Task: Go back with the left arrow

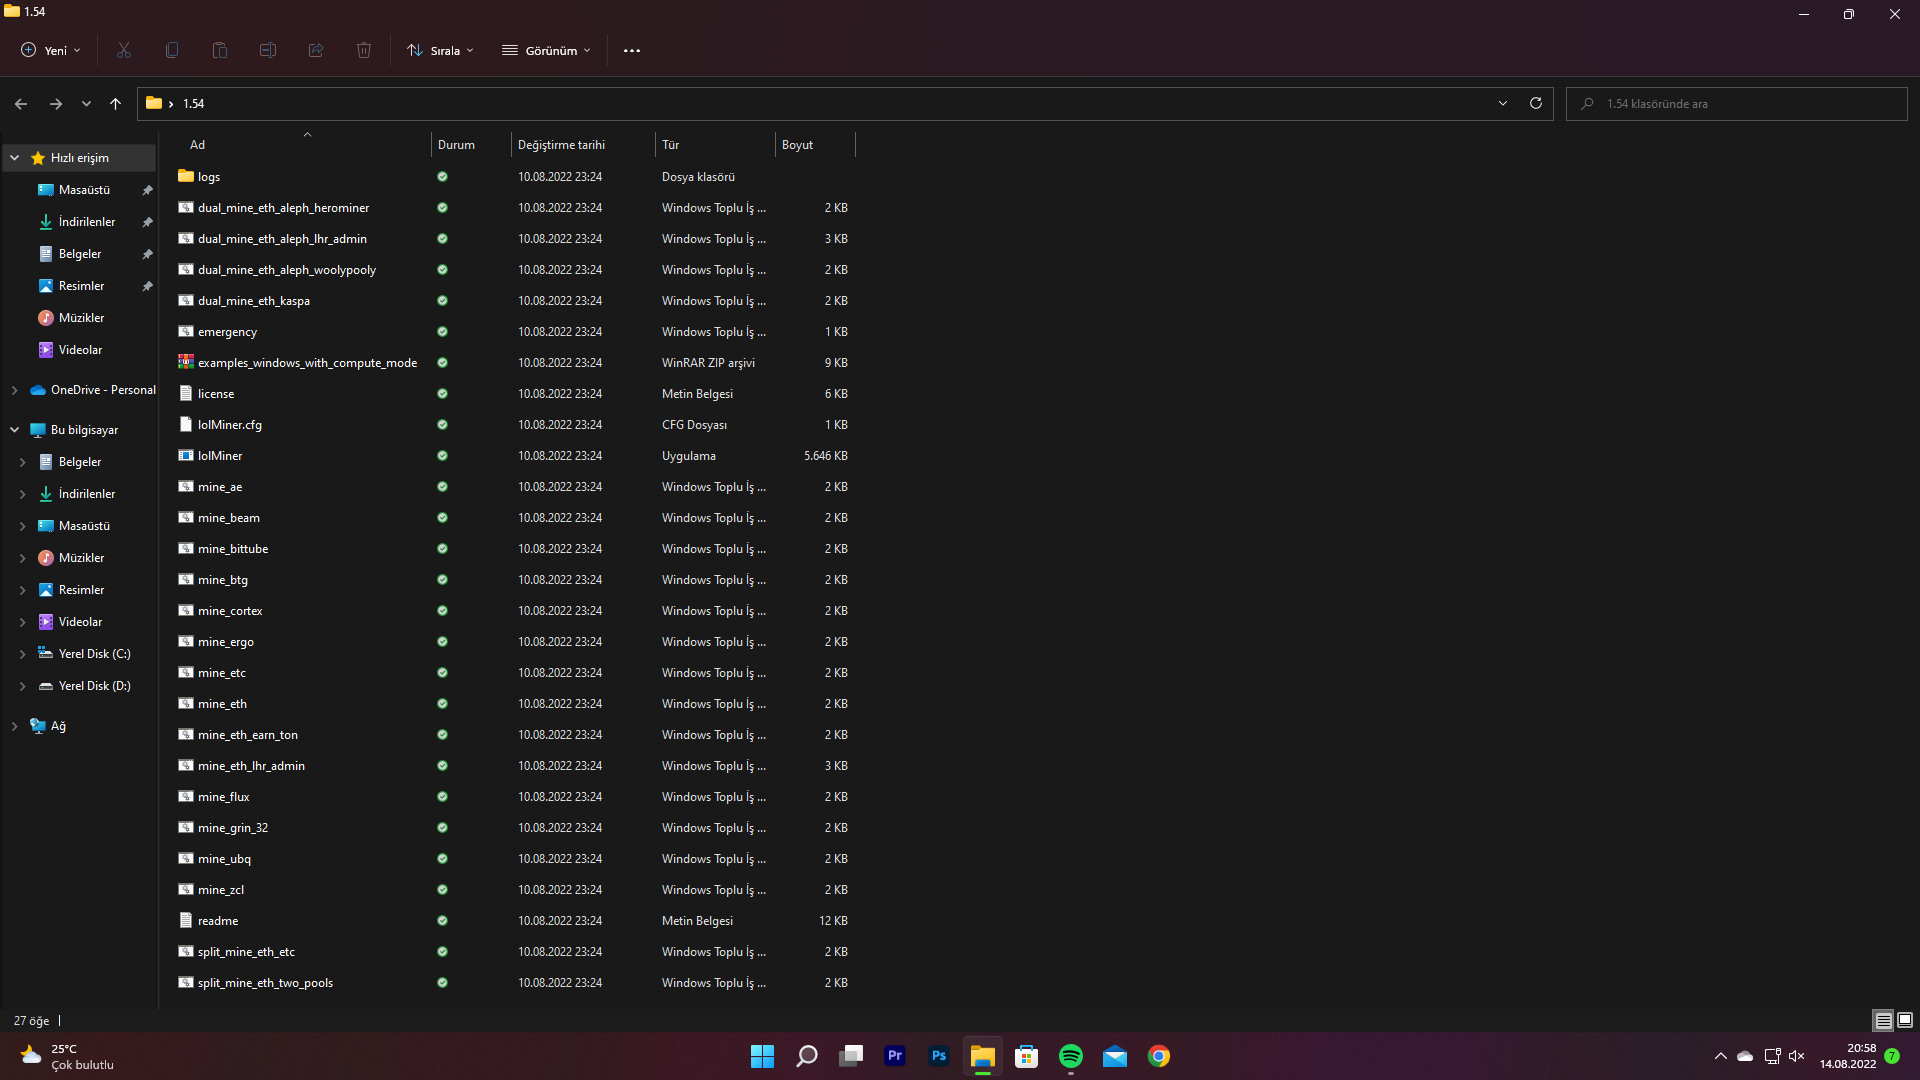Action: click(21, 104)
